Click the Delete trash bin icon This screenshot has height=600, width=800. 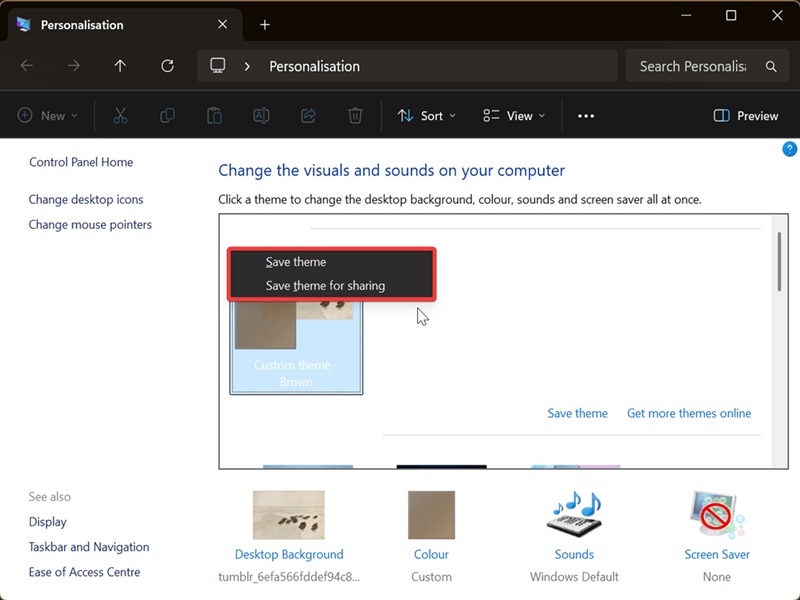coord(355,116)
